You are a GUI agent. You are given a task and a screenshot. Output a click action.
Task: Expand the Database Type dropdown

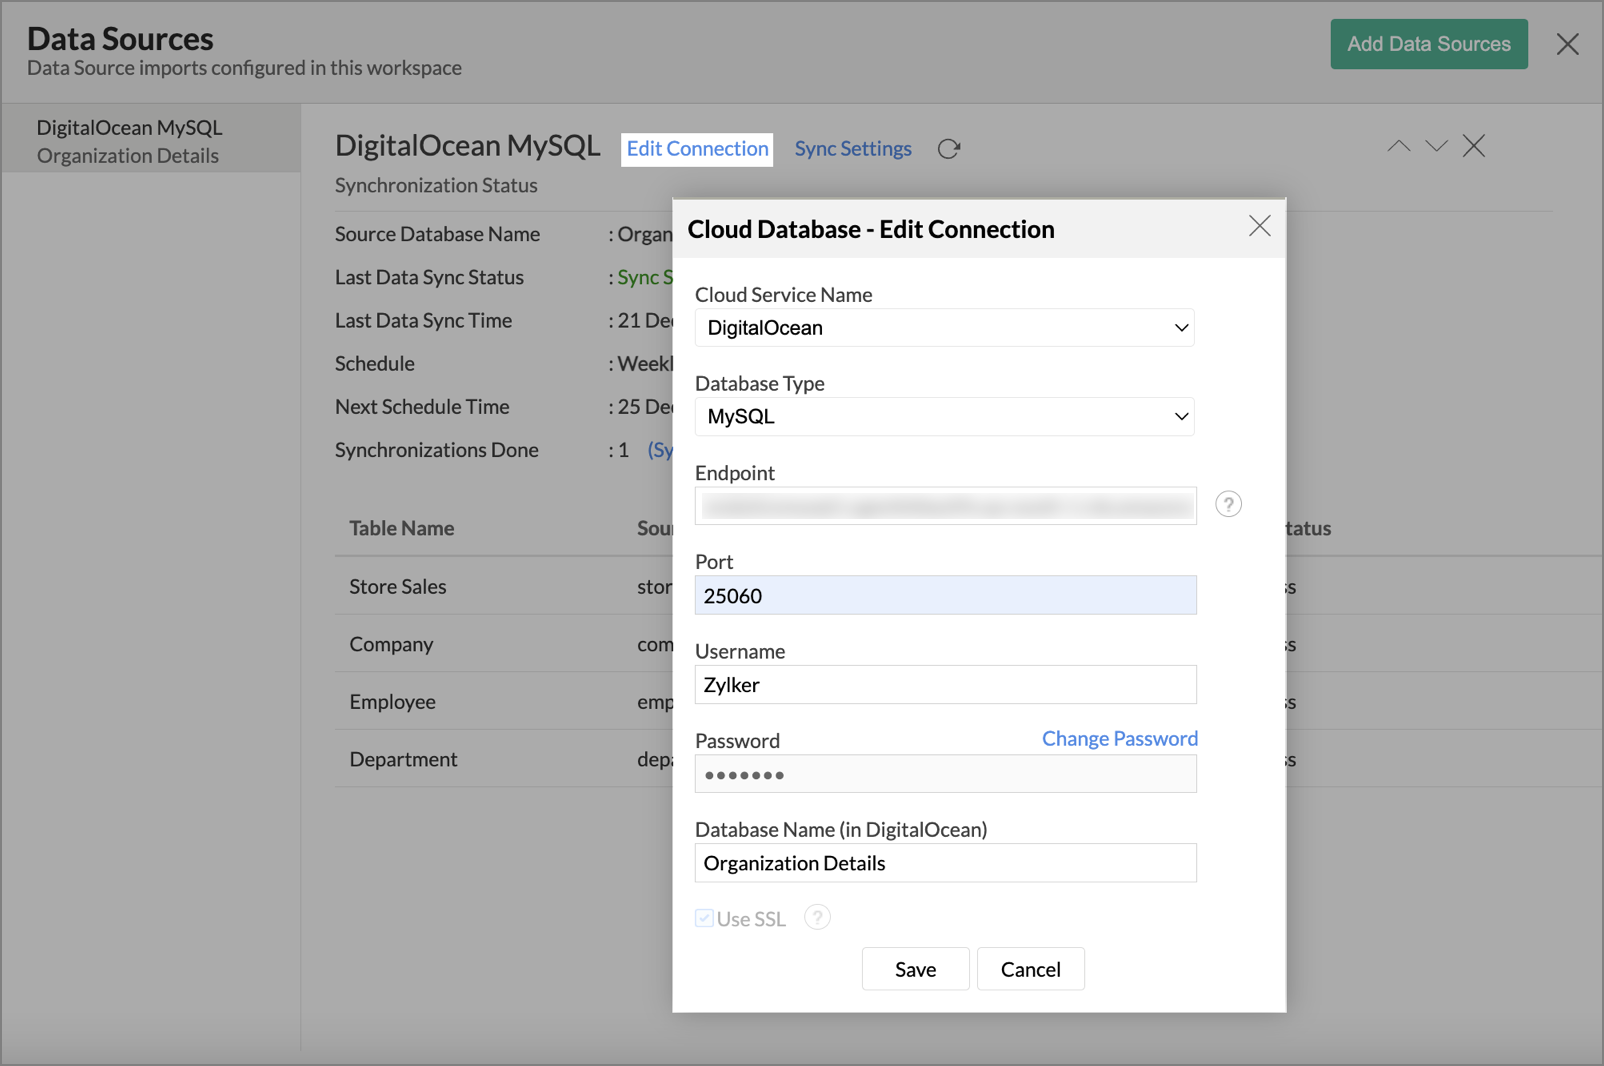click(x=944, y=417)
